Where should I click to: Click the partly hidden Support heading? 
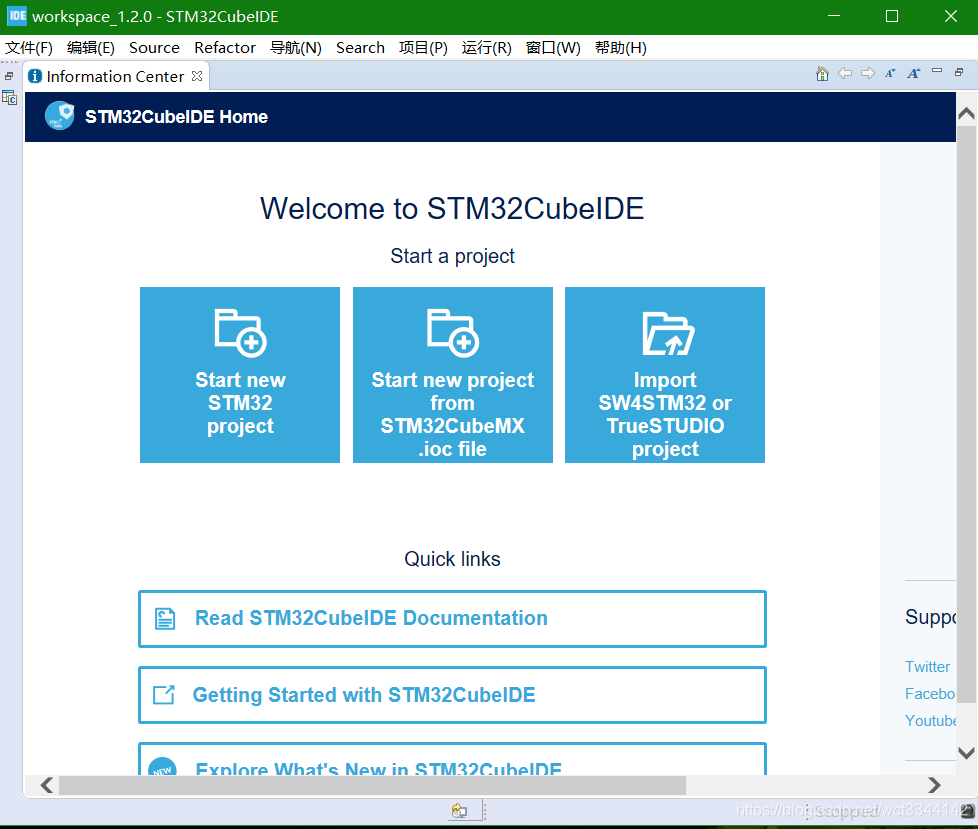(x=930, y=617)
